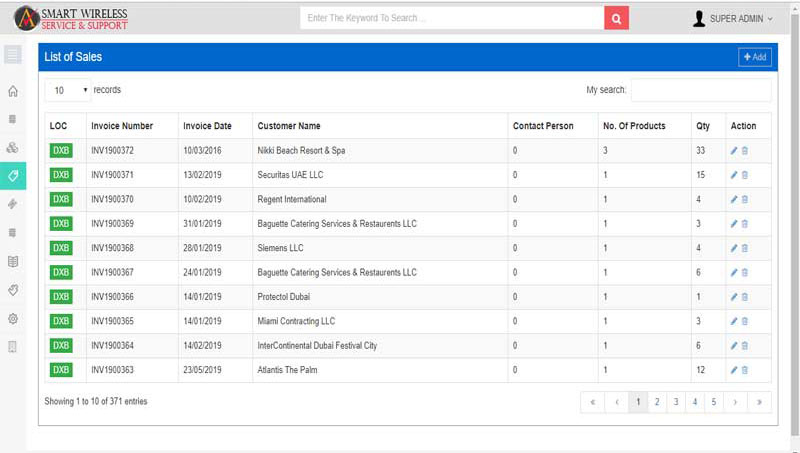Click pencil icon for Siemens LLC row

click(x=734, y=248)
